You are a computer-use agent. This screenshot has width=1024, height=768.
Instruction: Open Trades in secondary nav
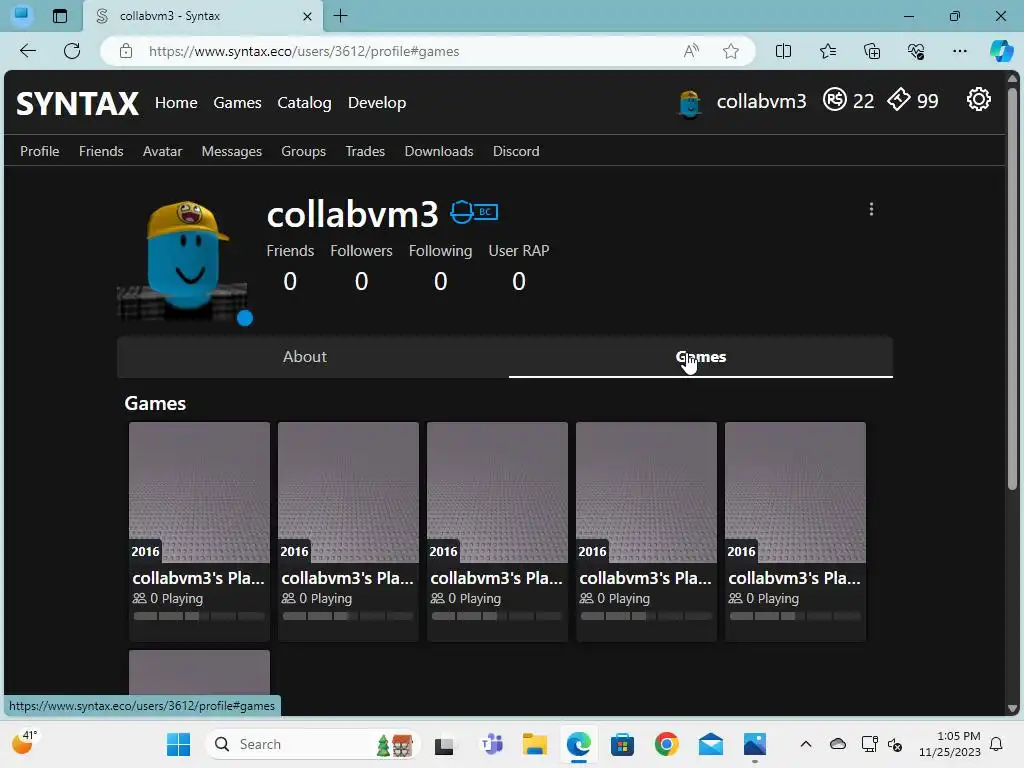pos(365,151)
